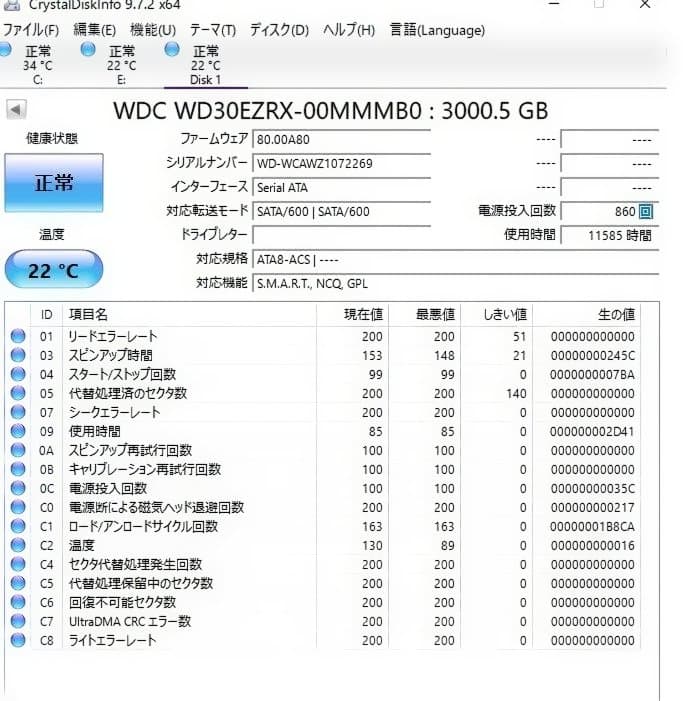This screenshot has width=700, height=701.
Task: Select threshold value 140 in row 05
Action: (x=516, y=393)
